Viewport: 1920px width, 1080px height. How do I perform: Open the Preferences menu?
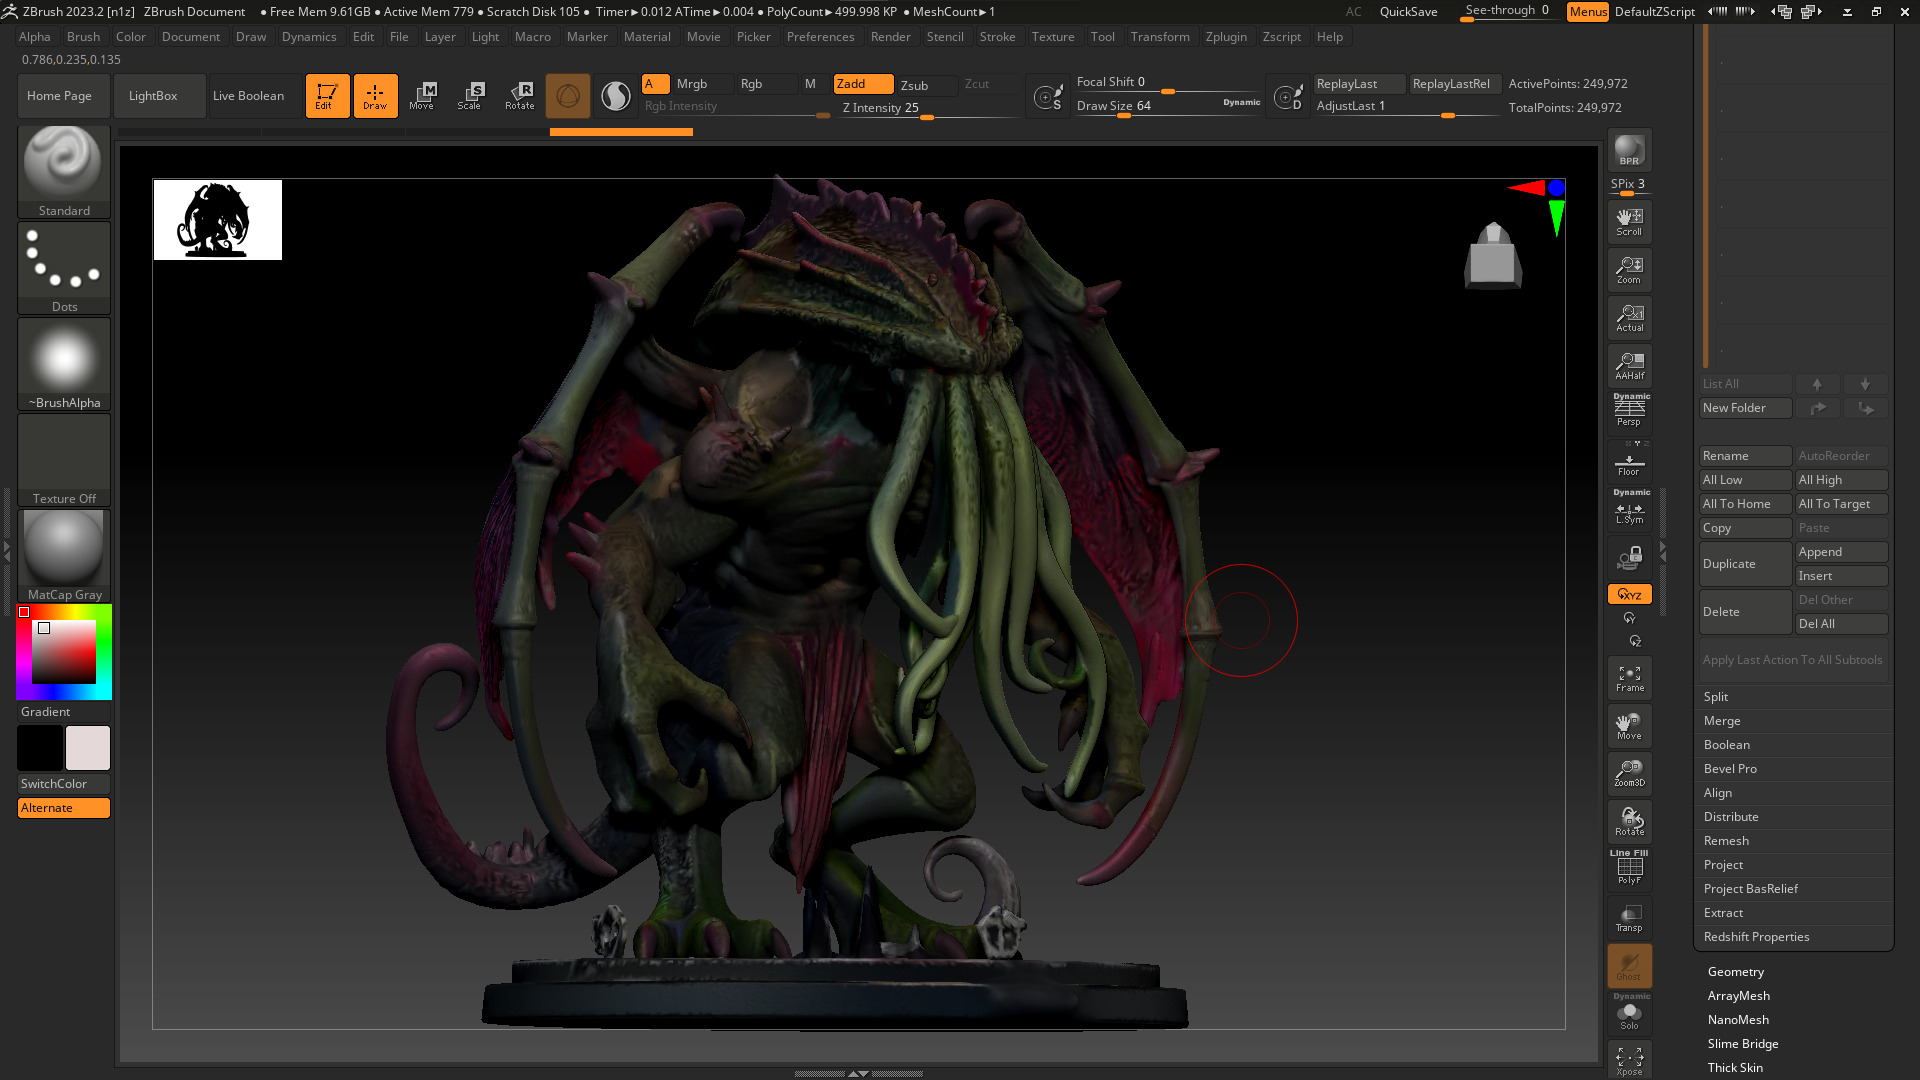[x=820, y=37]
